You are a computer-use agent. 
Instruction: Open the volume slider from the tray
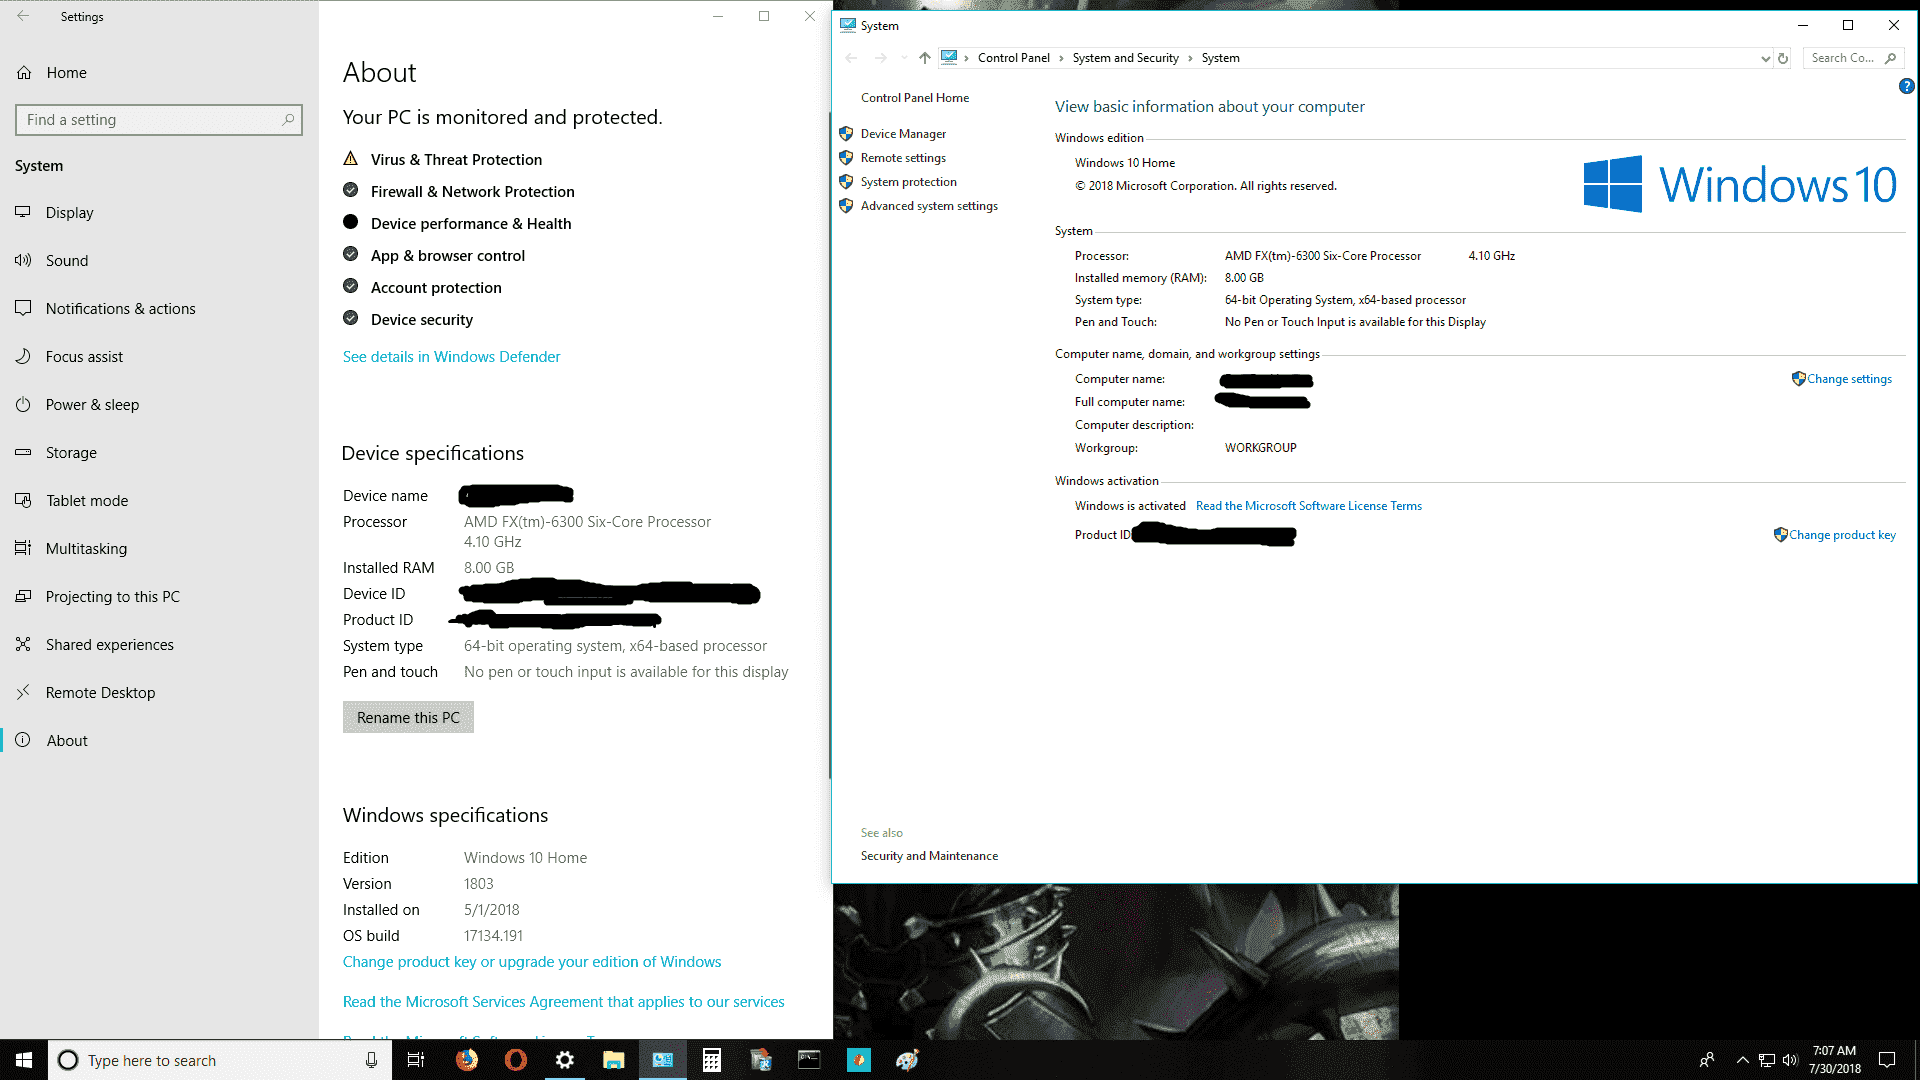1790,1059
